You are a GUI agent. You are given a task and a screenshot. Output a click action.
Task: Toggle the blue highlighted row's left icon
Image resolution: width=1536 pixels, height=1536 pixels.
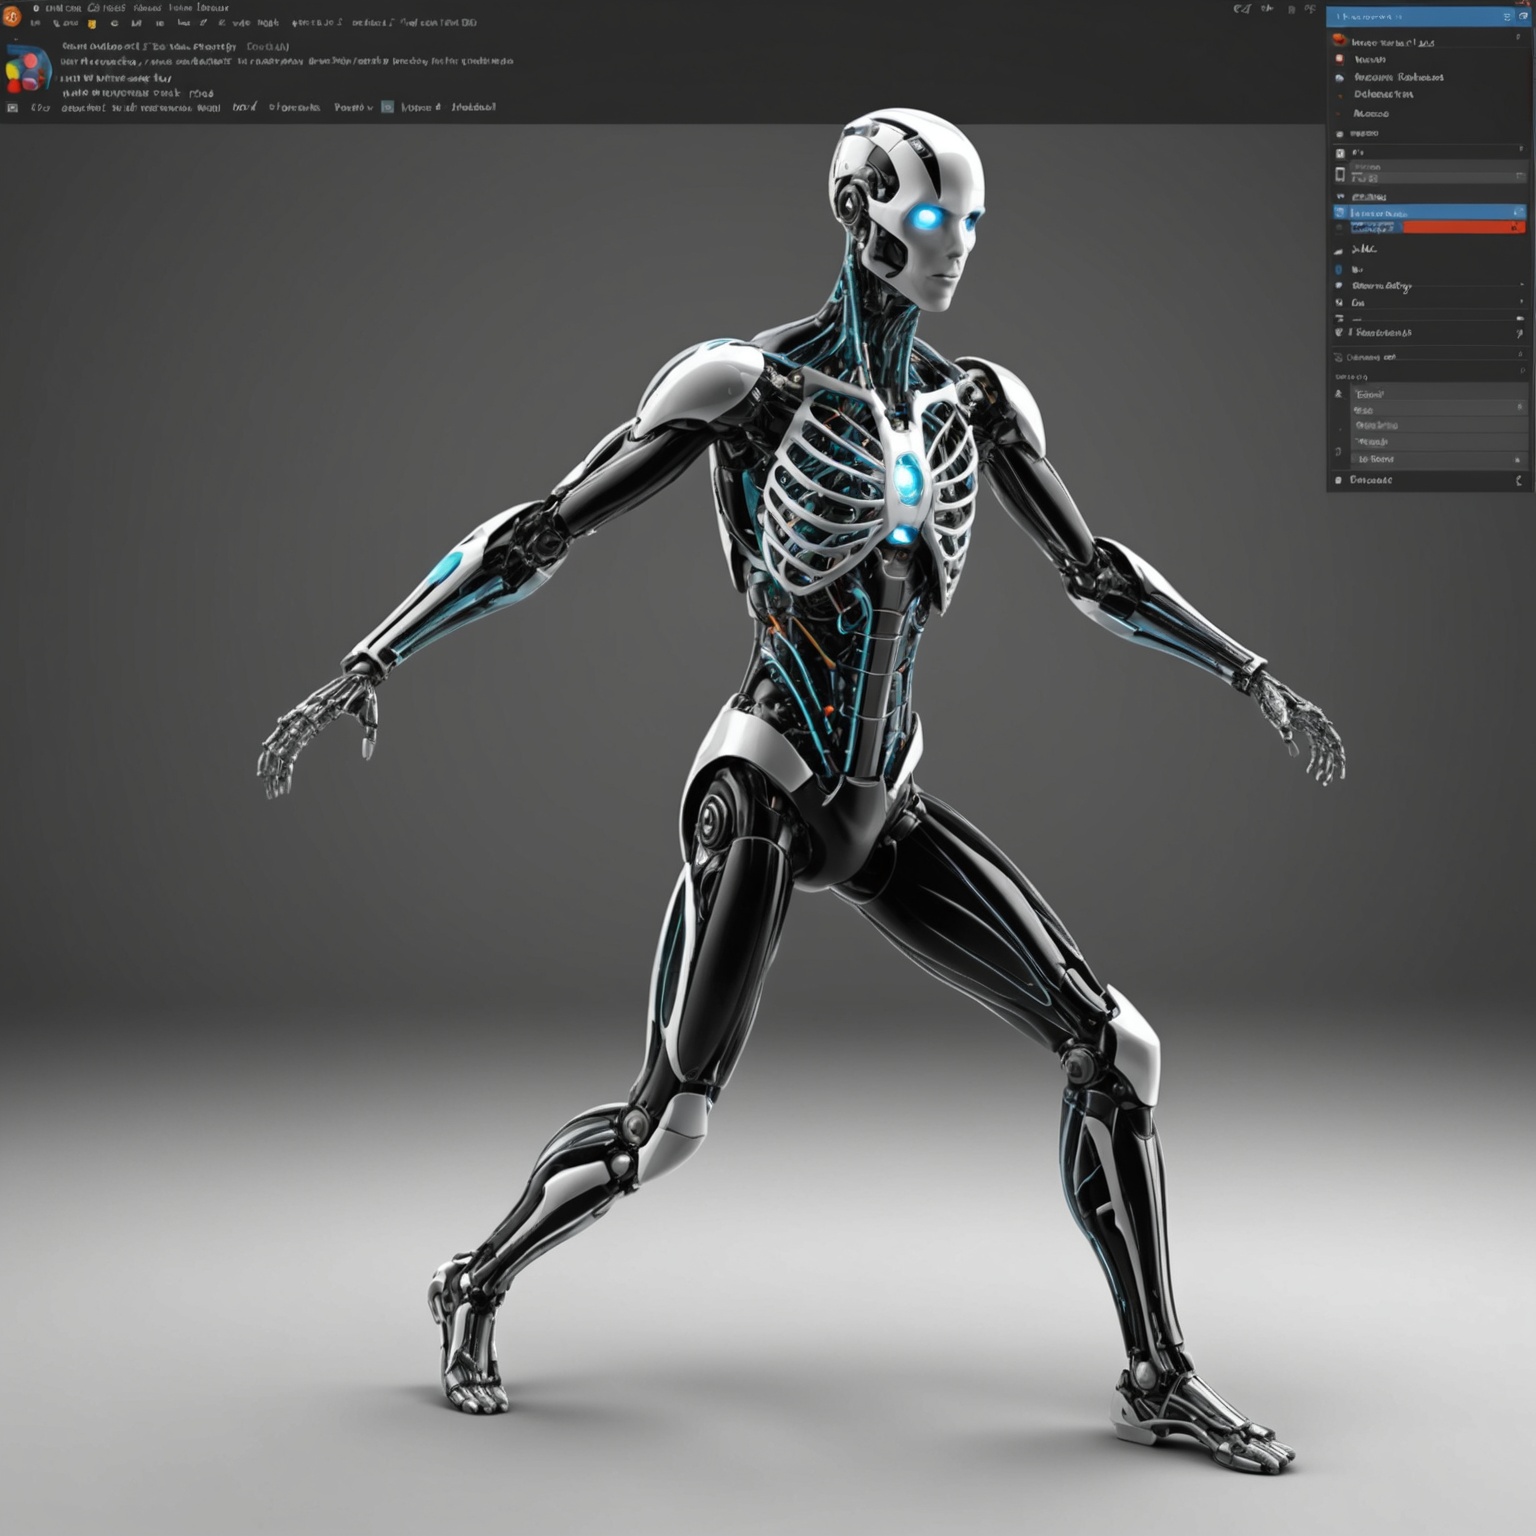1340,212
